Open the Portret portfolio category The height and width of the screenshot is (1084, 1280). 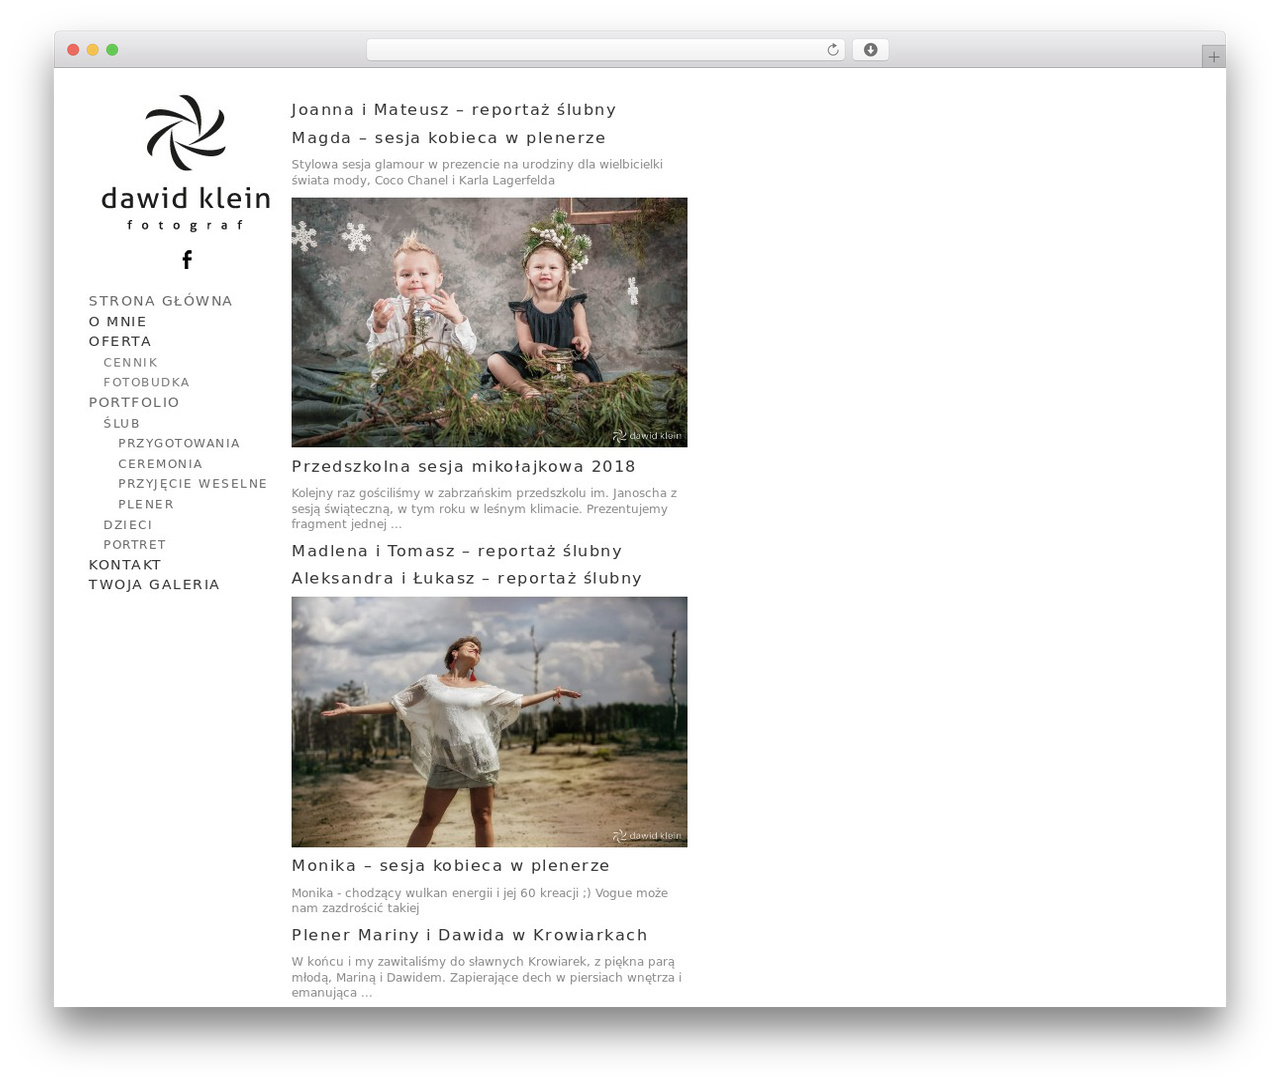point(134,545)
